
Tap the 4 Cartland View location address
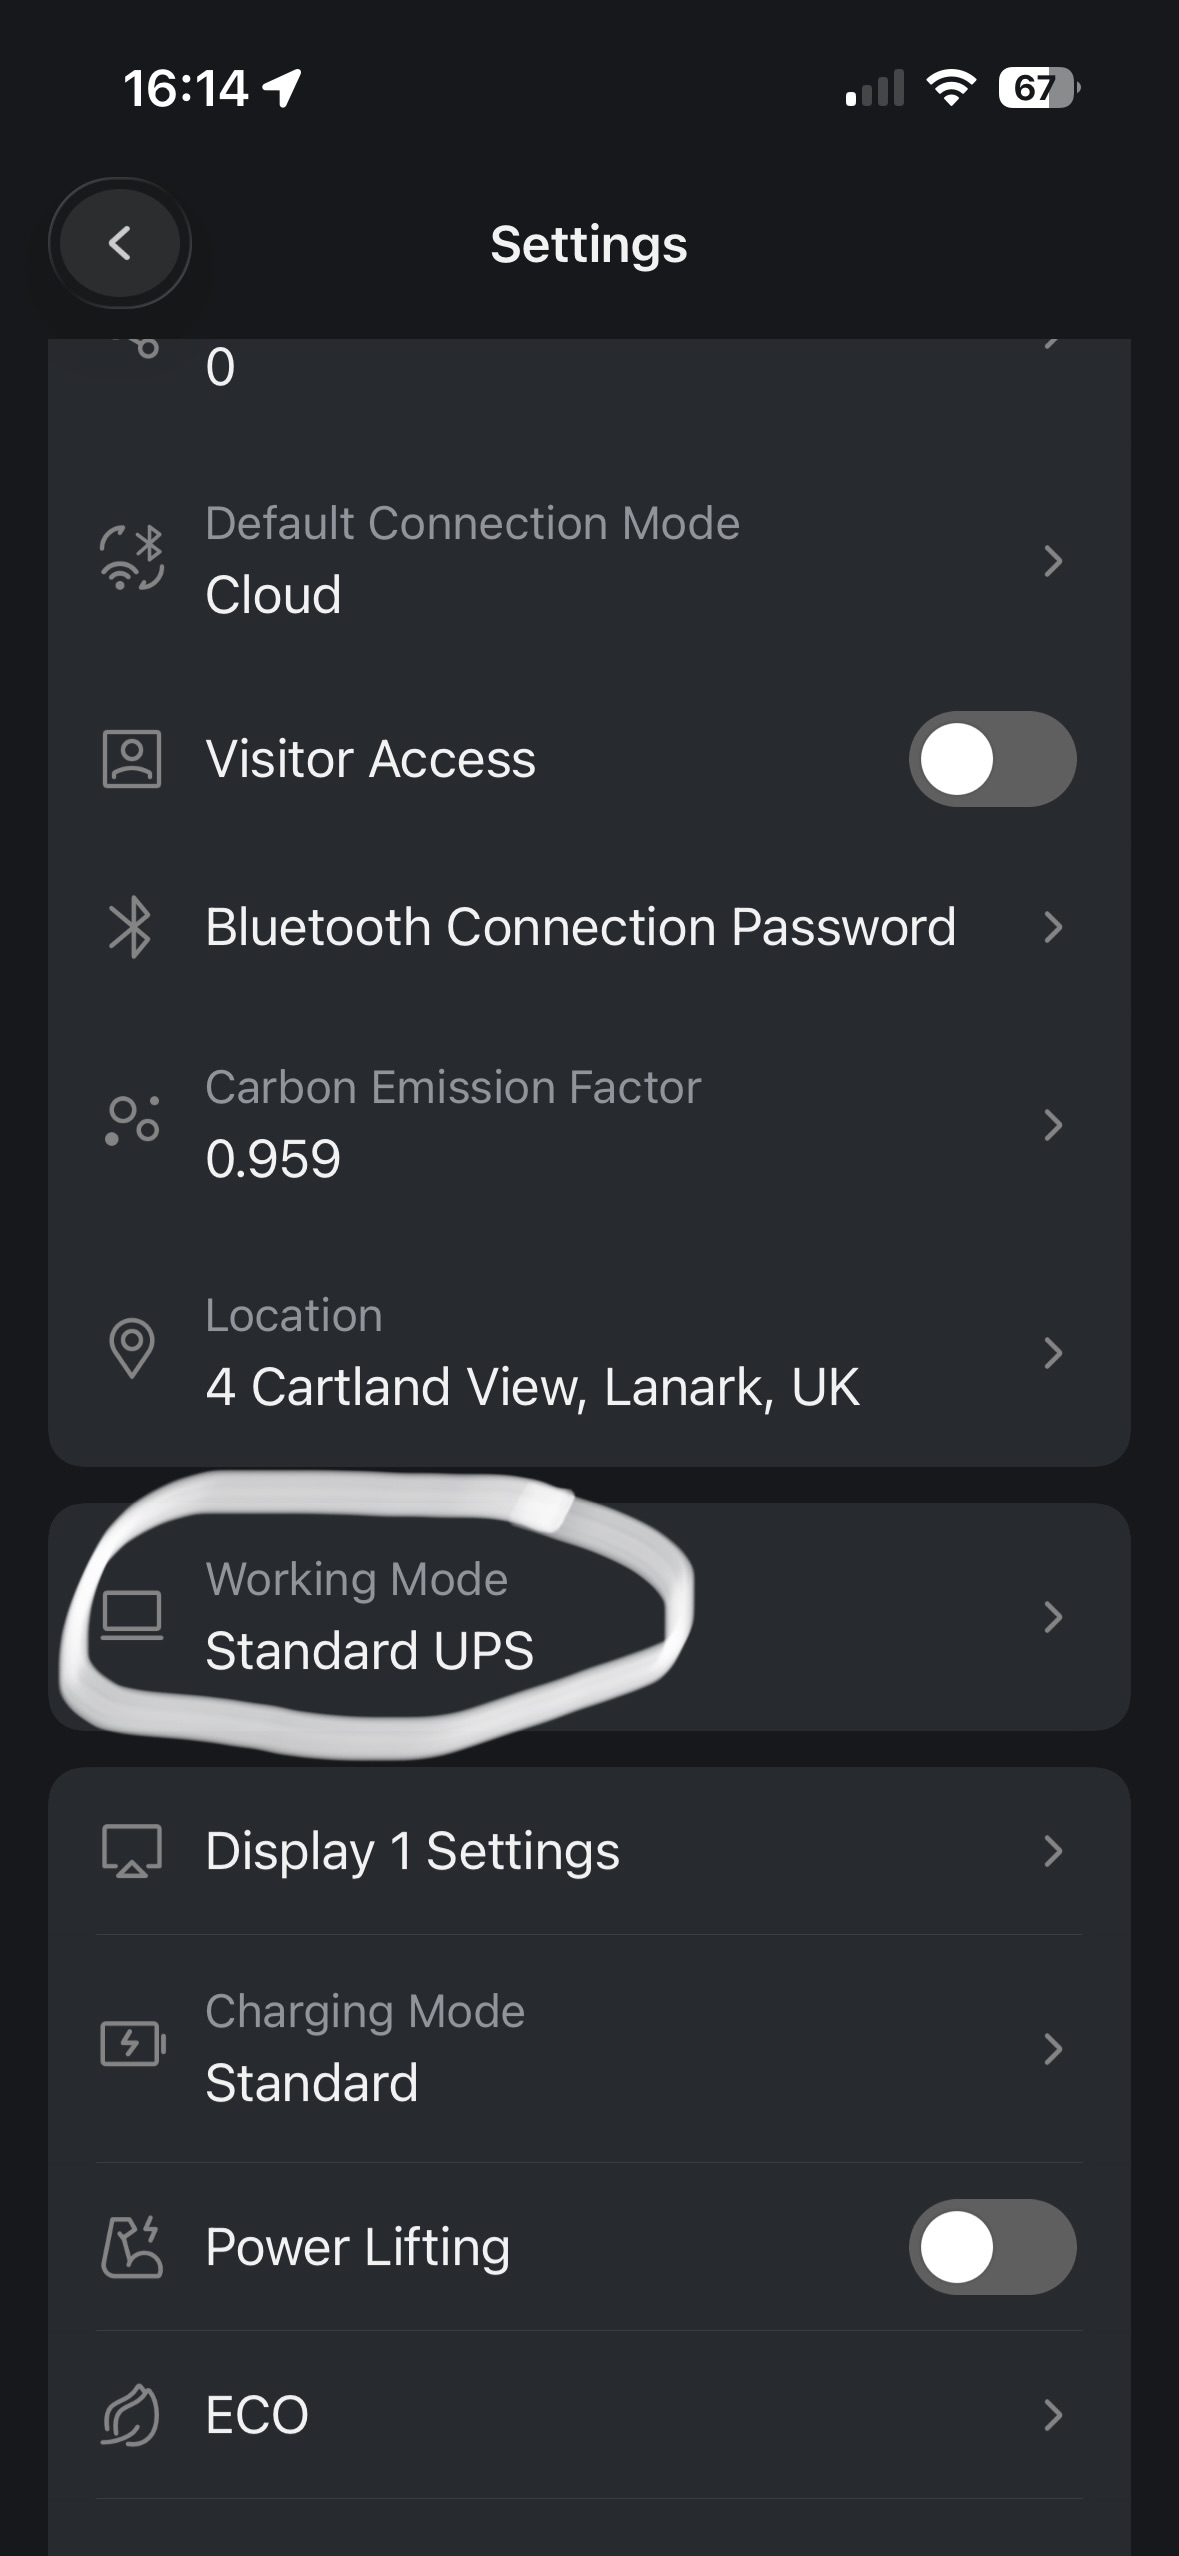pyautogui.click(x=532, y=1387)
